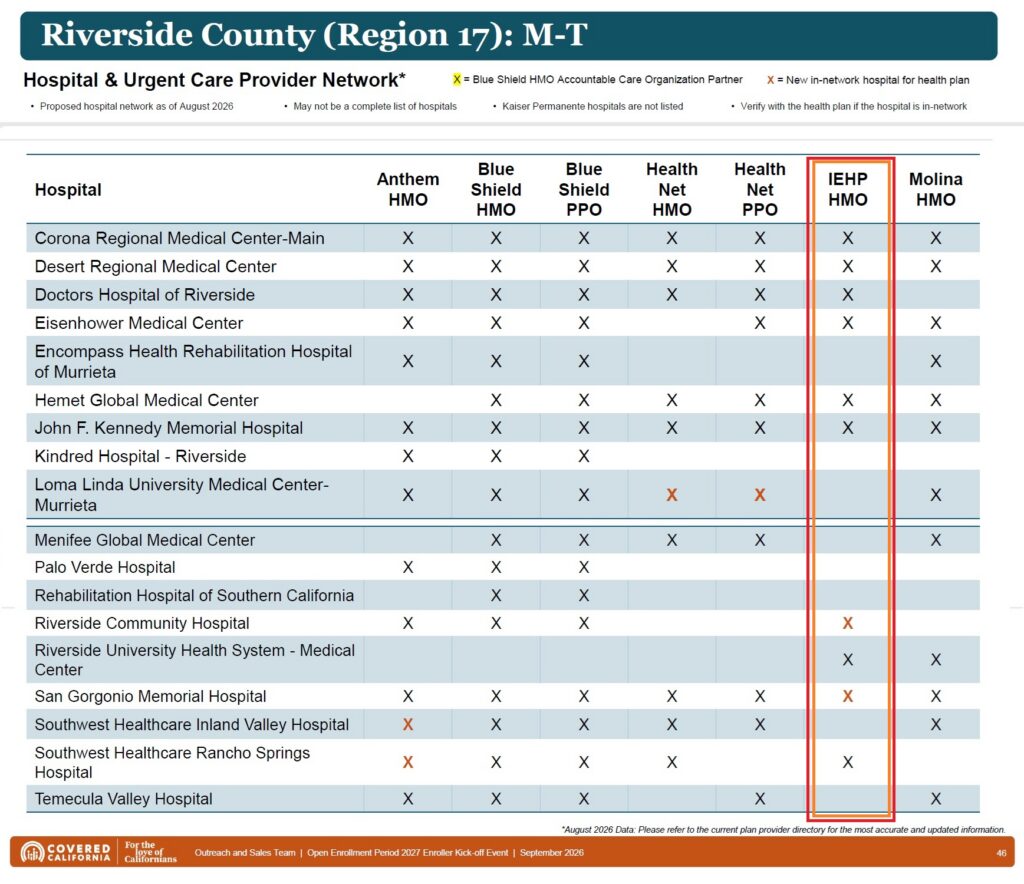This screenshot has height=884, width=1024.
Task: Click the '*August 2026 Data' footnote
Action: point(783,830)
